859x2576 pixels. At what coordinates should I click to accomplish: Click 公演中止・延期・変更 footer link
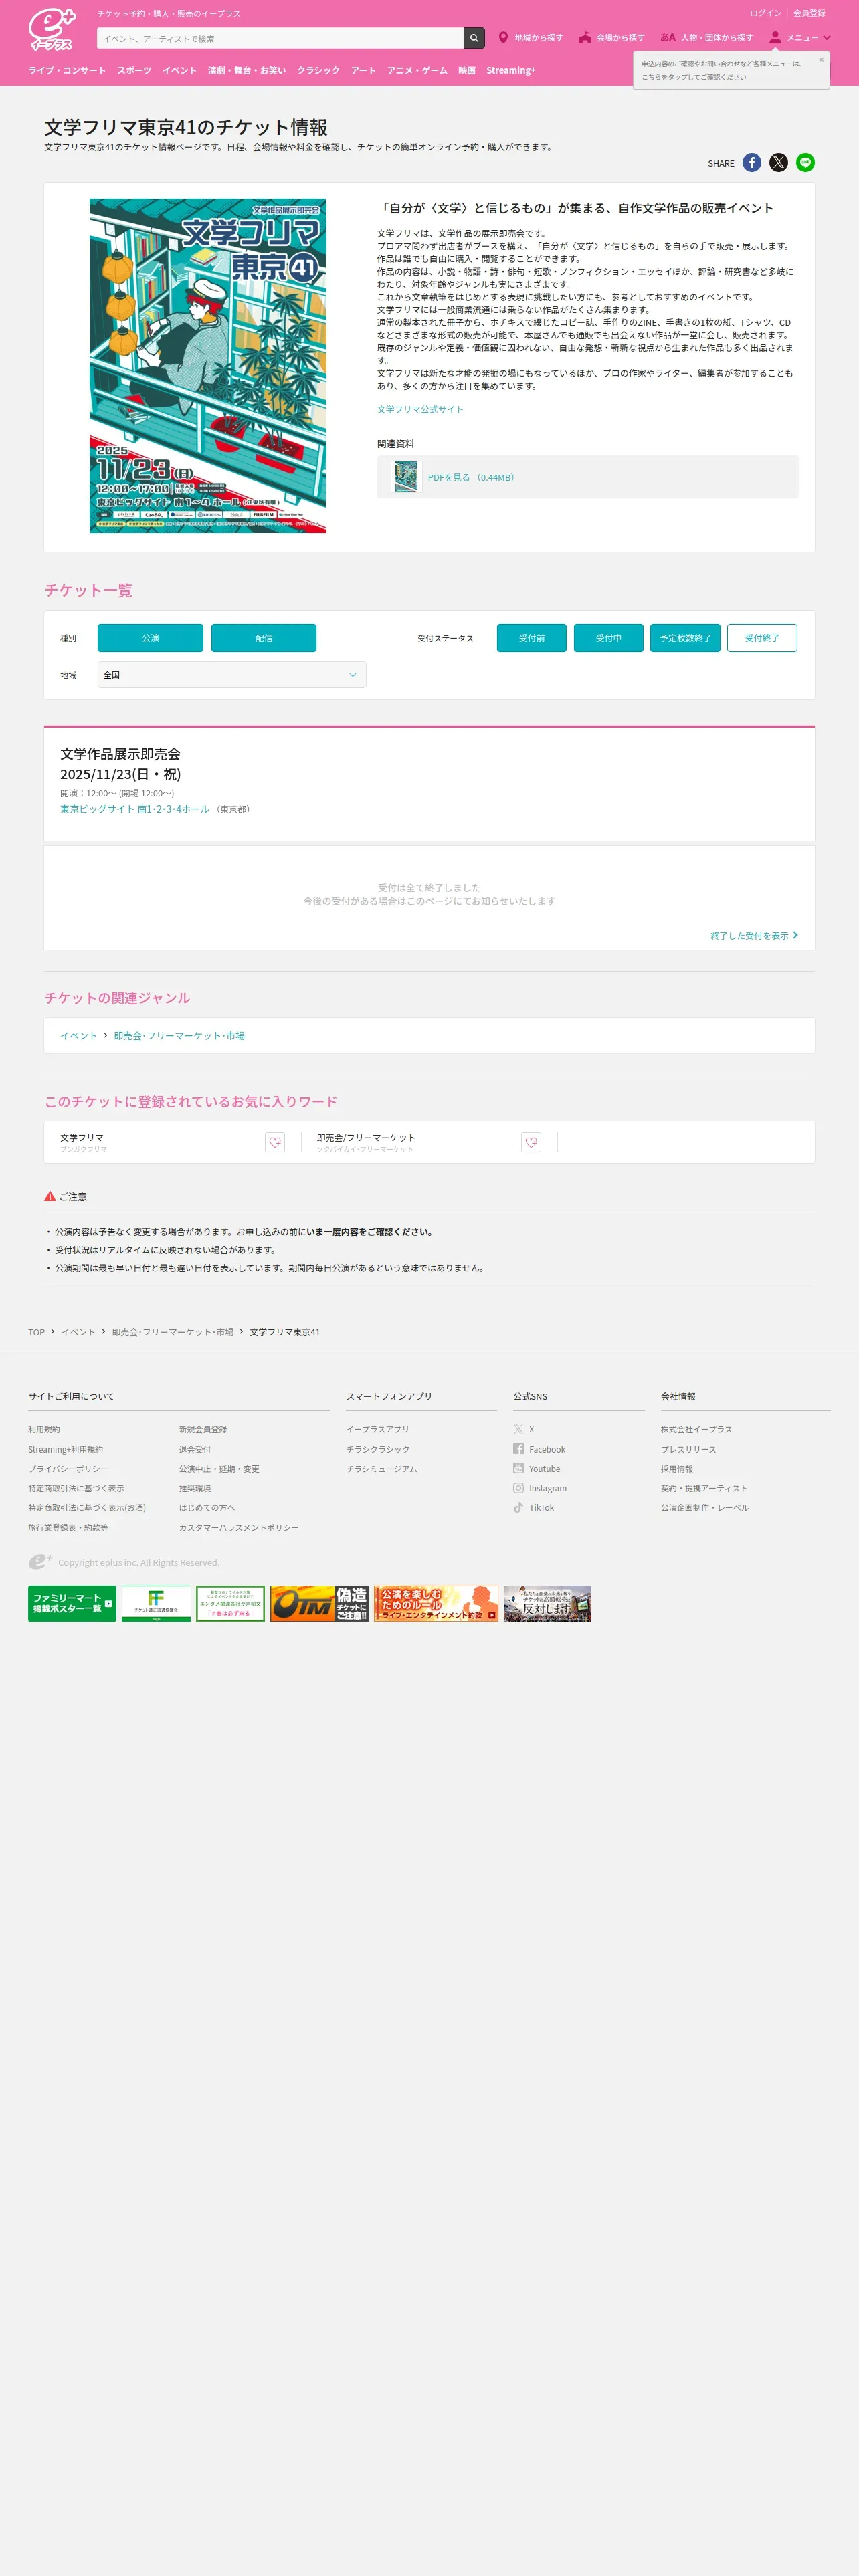pos(219,1468)
